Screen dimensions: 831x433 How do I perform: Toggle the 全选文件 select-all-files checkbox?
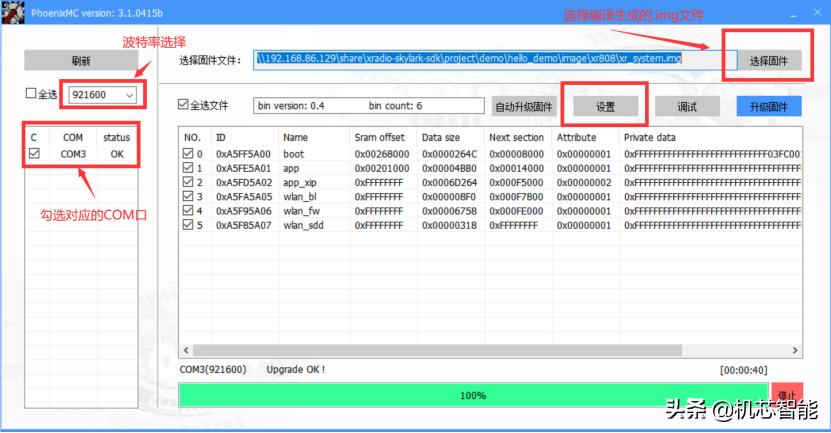click(x=183, y=104)
